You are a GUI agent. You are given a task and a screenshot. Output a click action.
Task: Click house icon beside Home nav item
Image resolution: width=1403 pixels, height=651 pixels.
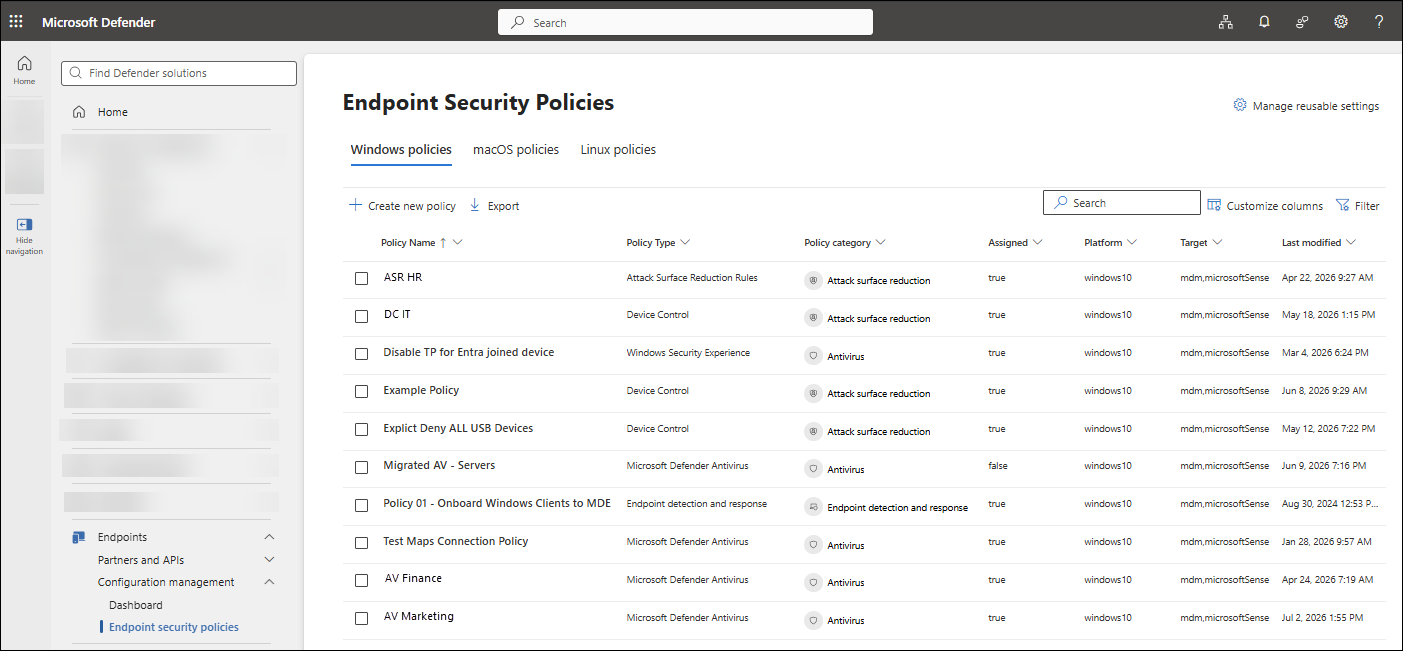[x=79, y=112]
